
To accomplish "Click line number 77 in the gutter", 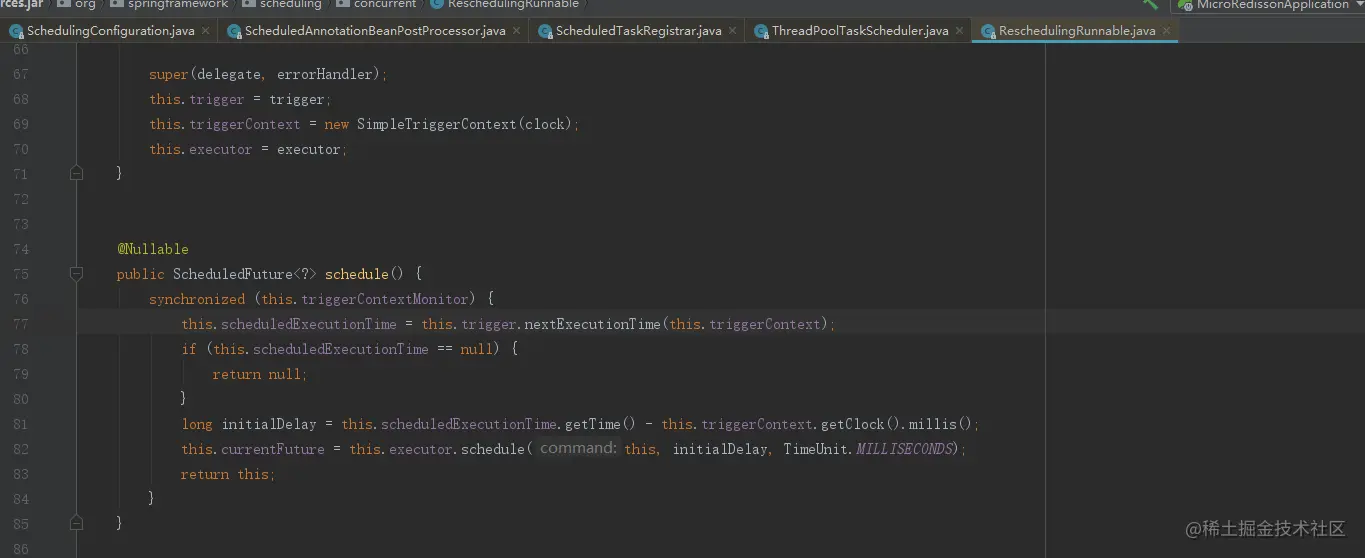I will (x=21, y=324).
